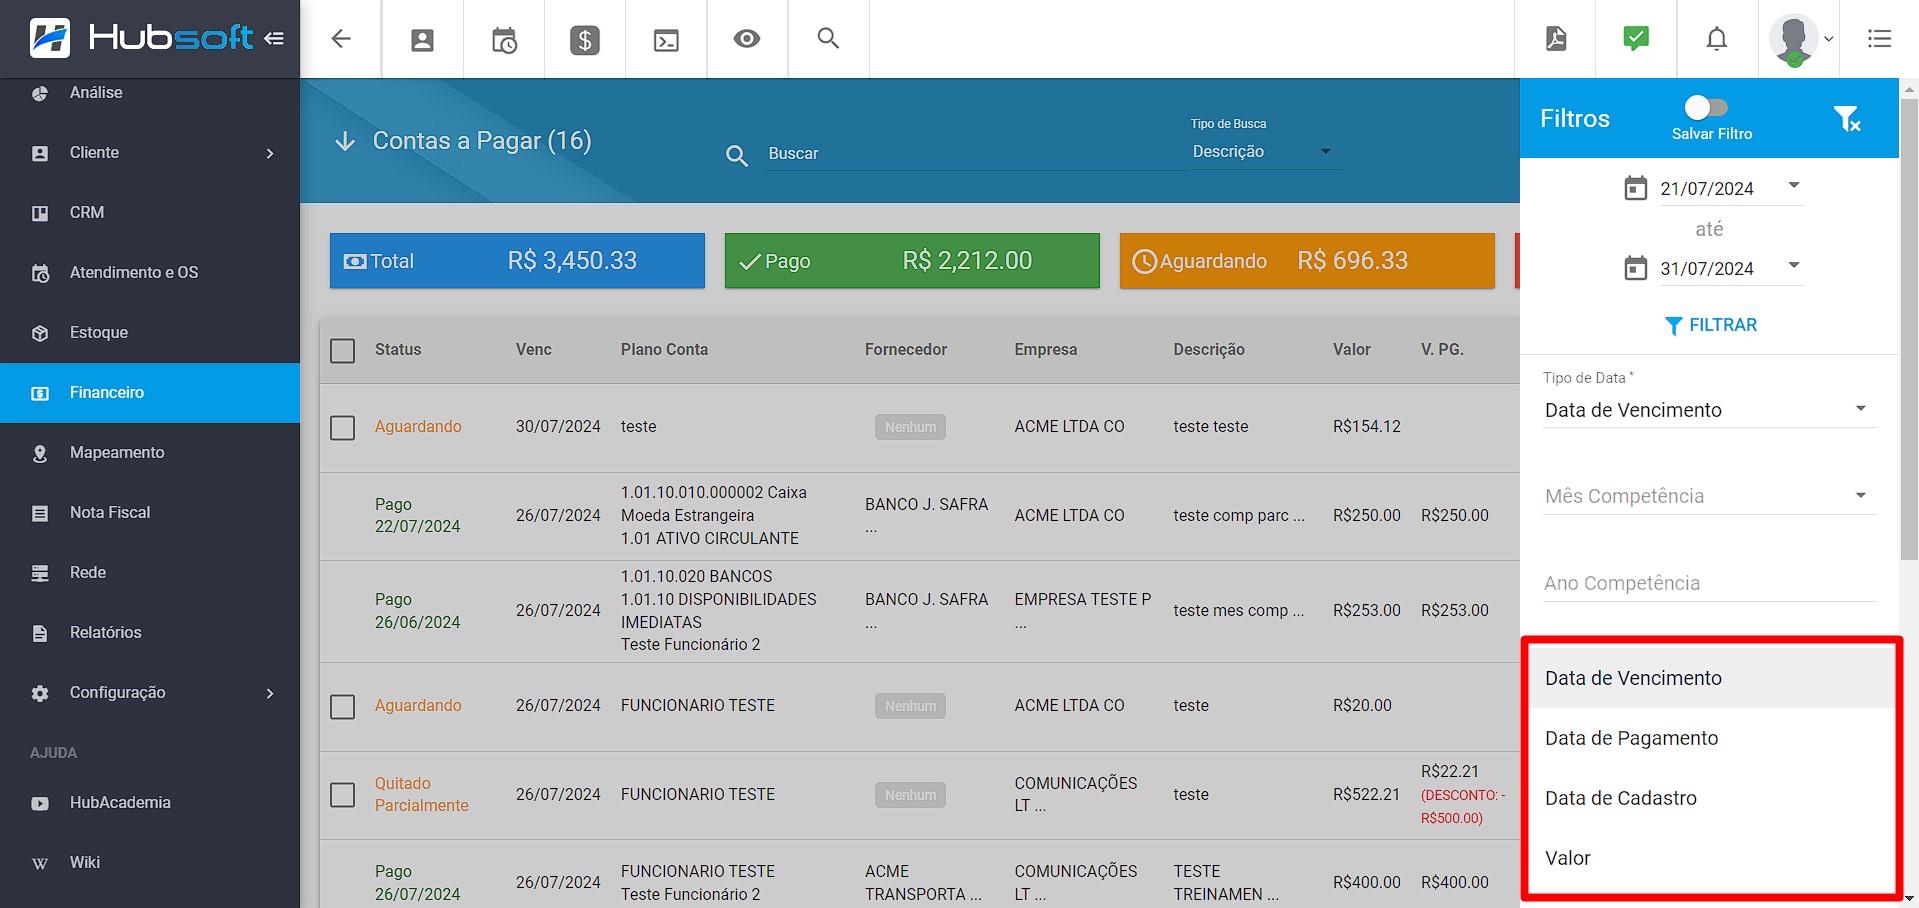Open the PDF document icon
This screenshot has width=1919, height=908.
pyautogui.click(x=1556, y=38)
